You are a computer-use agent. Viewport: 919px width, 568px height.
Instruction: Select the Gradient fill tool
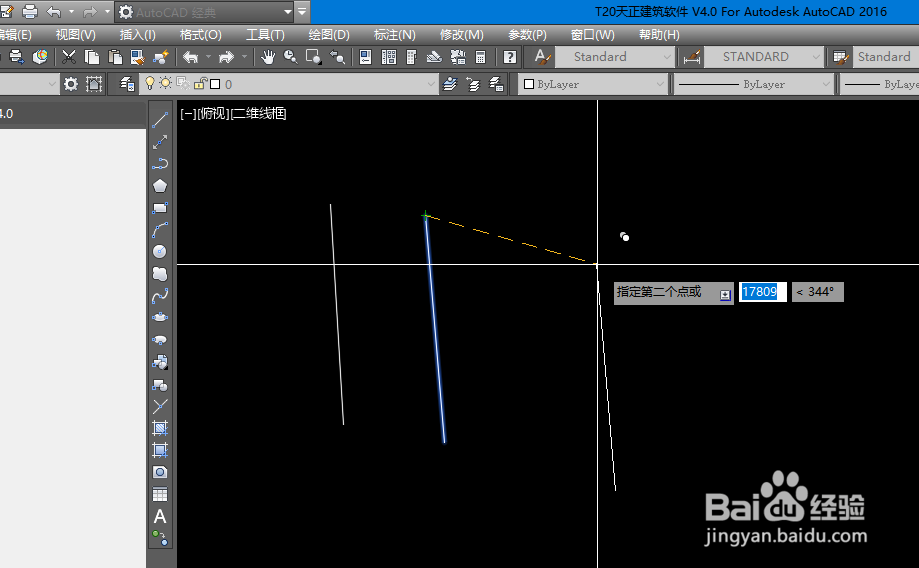(x=160, y=450)
